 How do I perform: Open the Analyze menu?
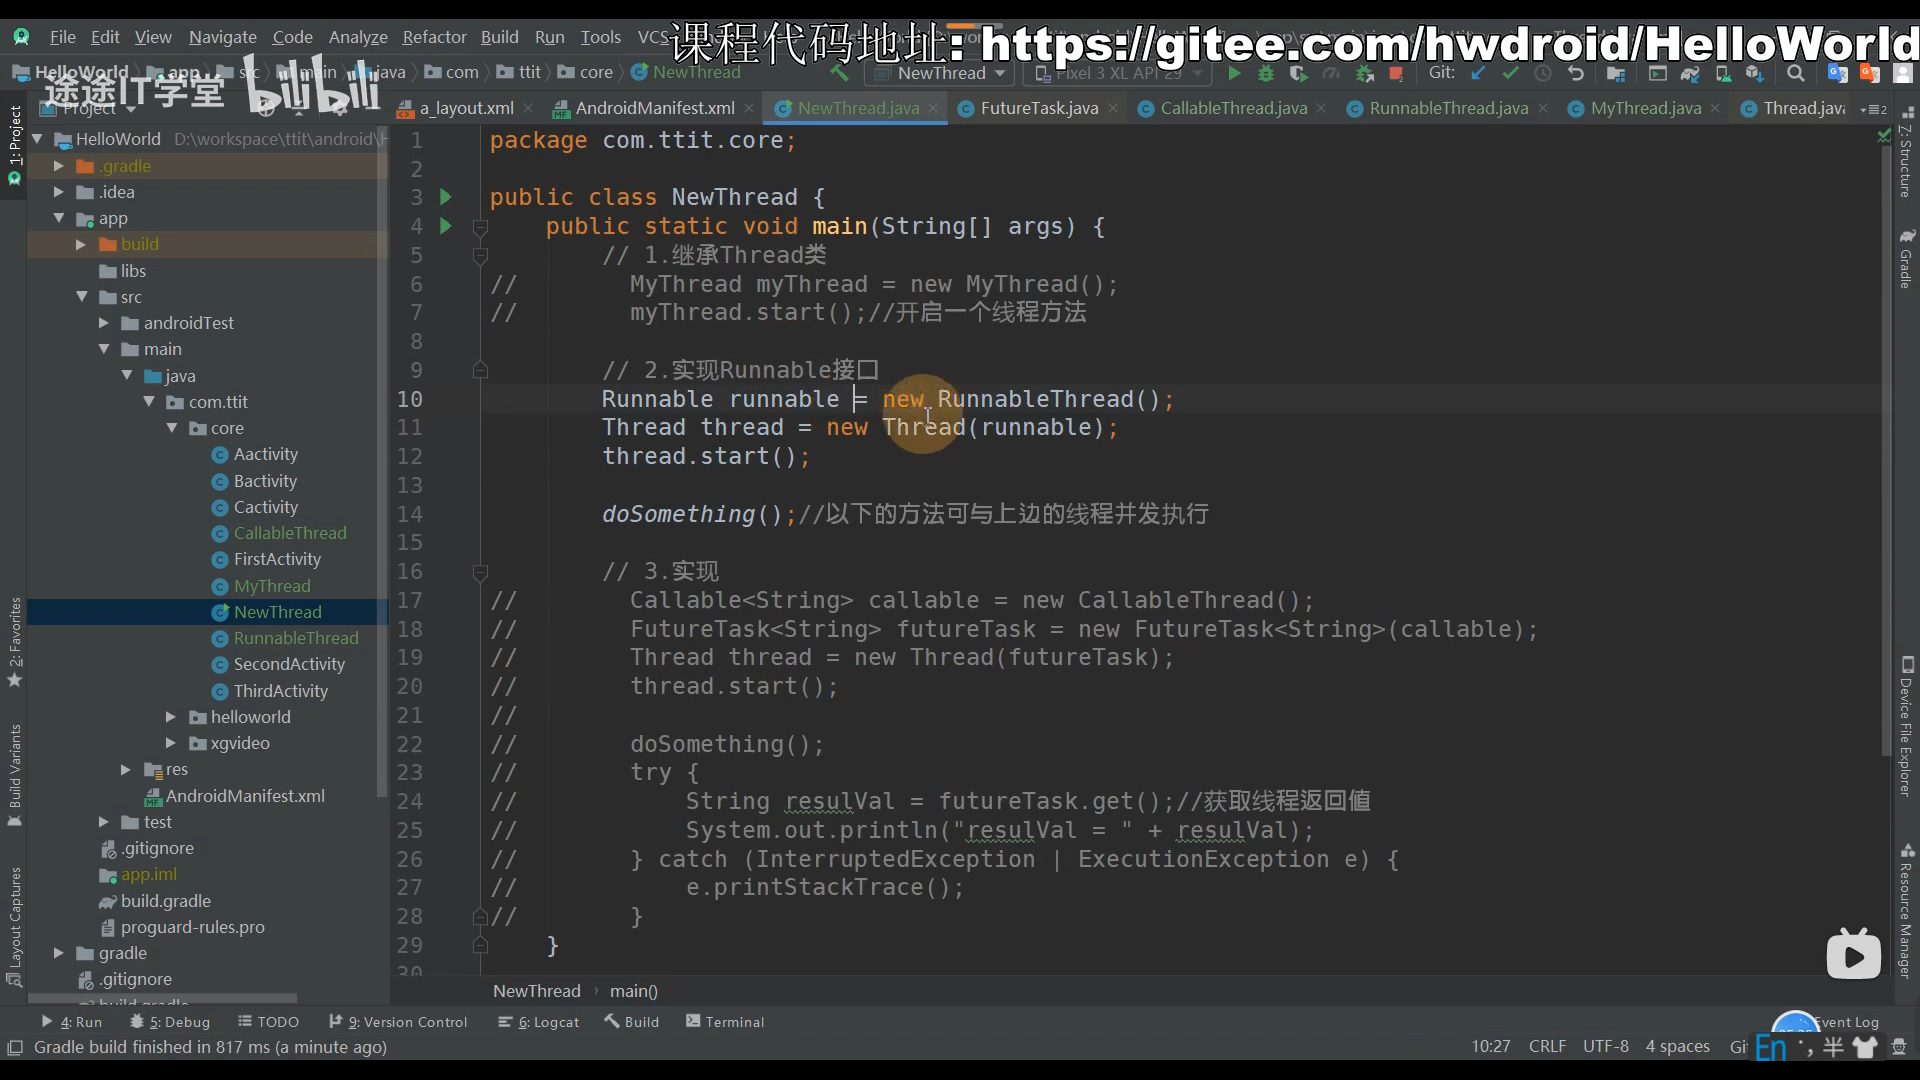pos(358,37)
